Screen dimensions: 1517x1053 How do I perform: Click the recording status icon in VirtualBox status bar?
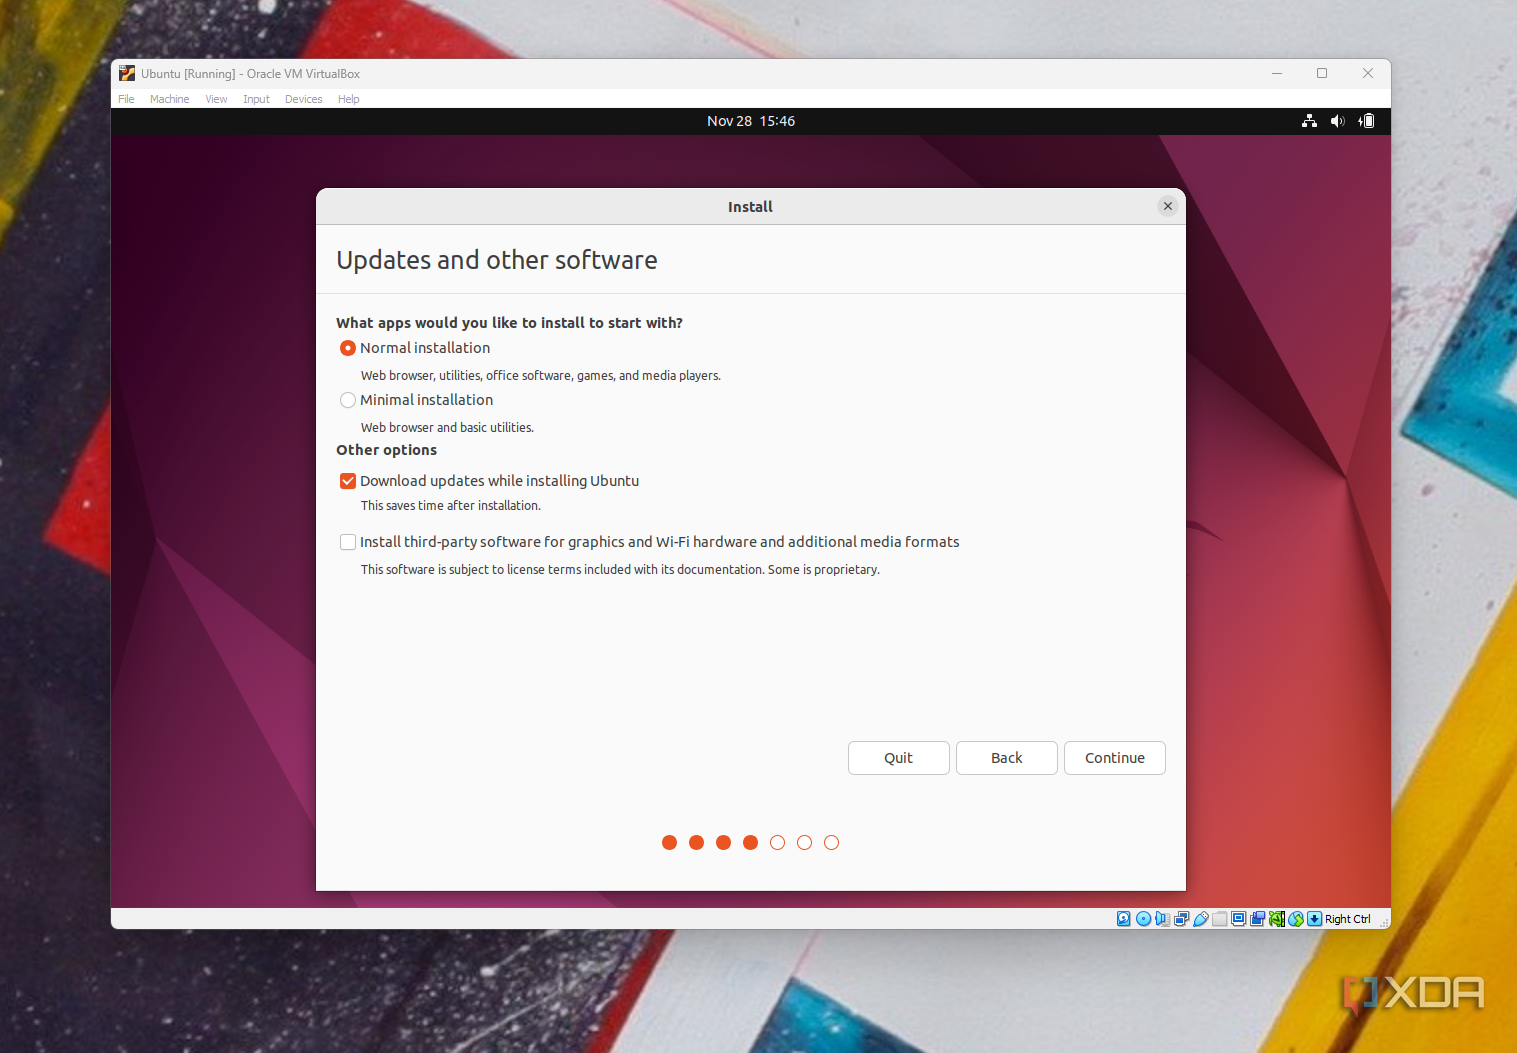click(1257, 919)
